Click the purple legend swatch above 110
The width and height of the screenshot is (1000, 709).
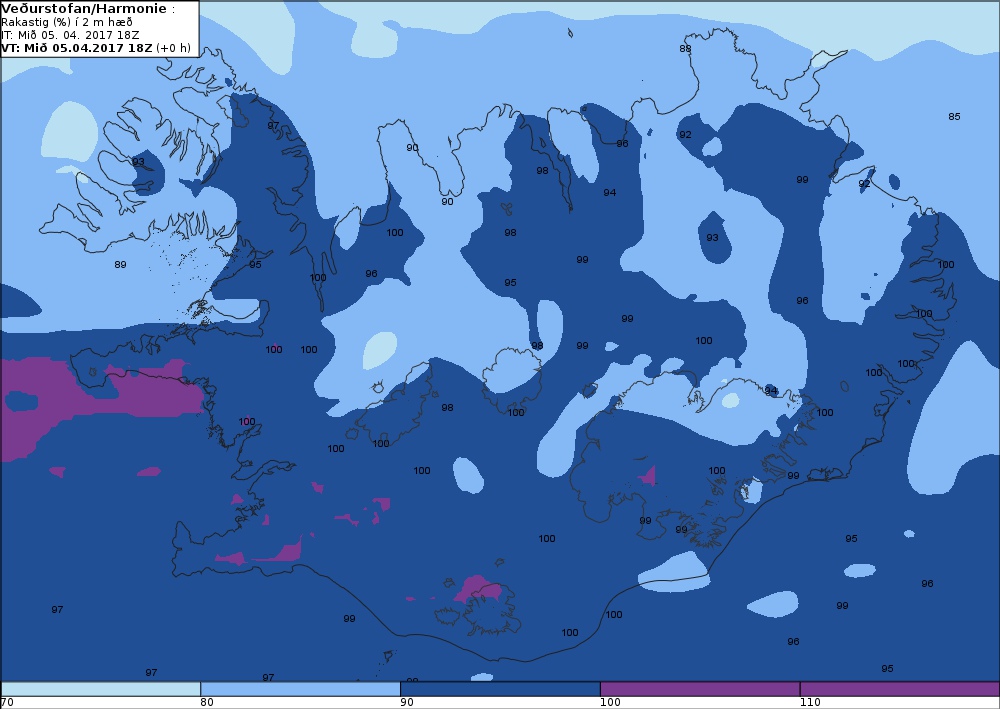pos(900,689)
